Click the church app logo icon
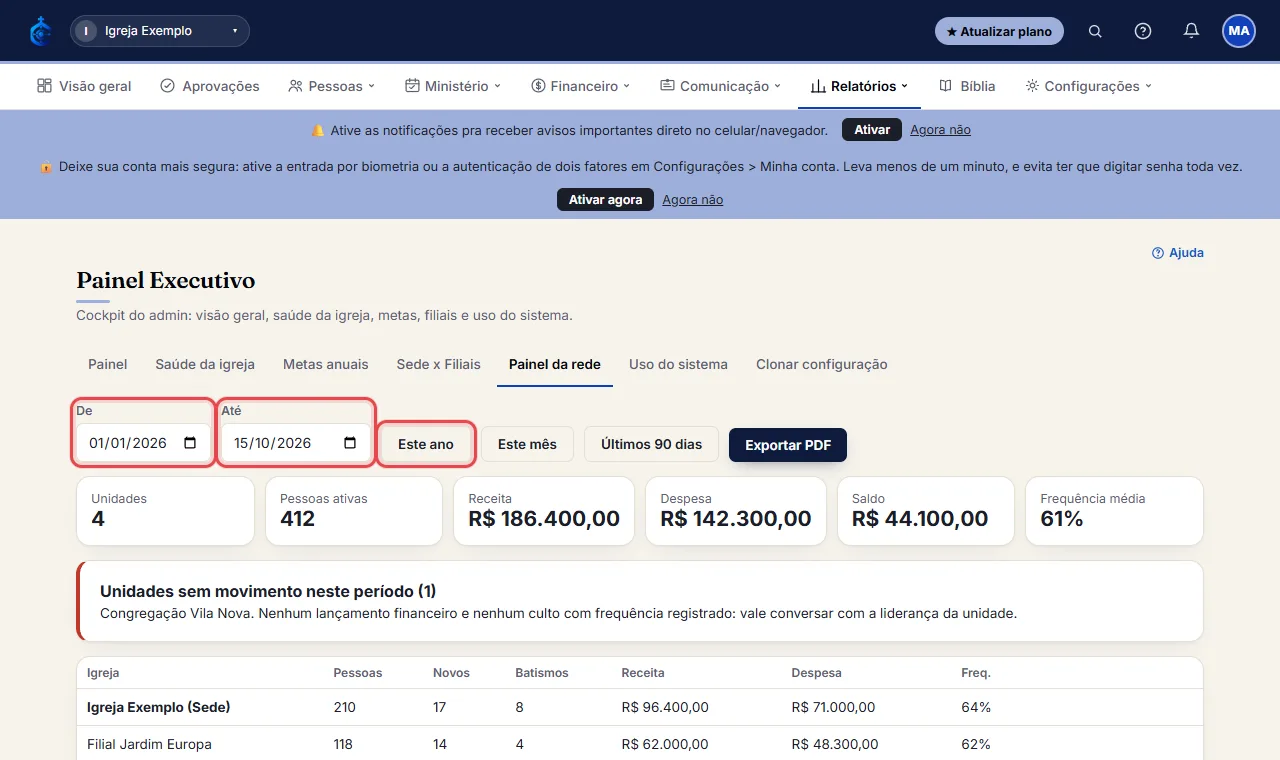Image resolution: width=1280 pixels, height=760 pixels. 40,31
